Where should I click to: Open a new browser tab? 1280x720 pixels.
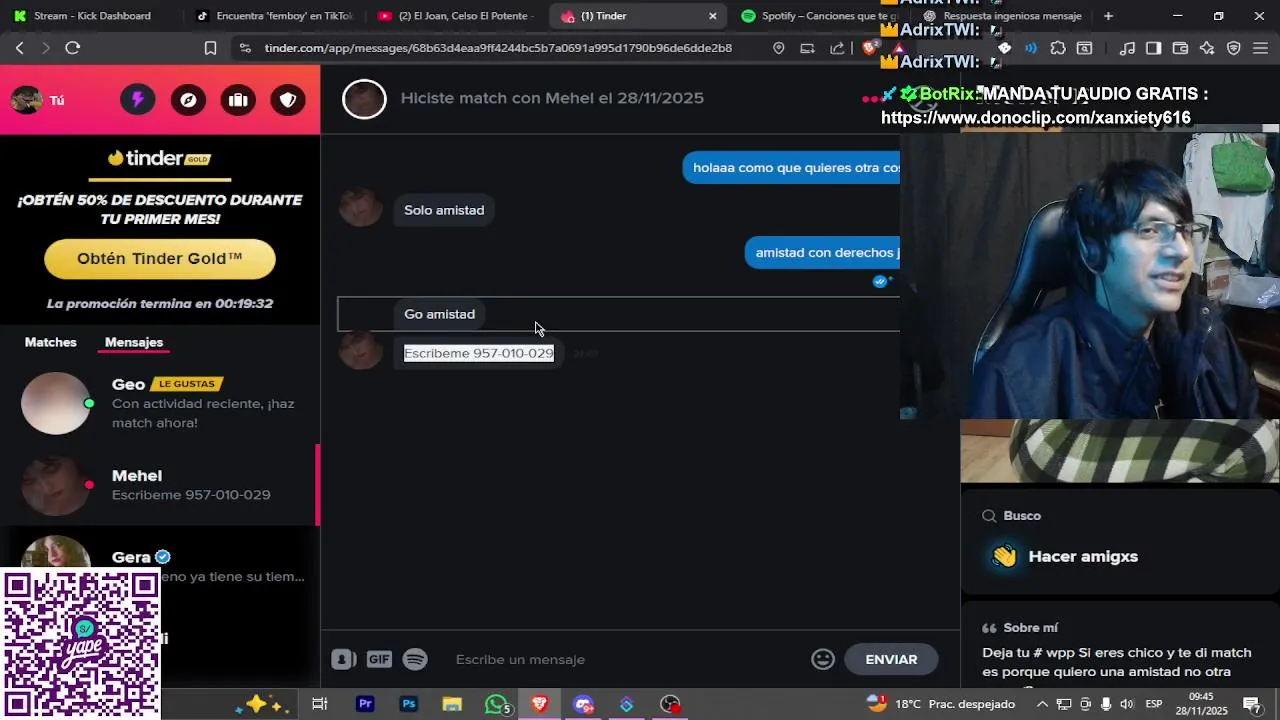click(1108, 16)
